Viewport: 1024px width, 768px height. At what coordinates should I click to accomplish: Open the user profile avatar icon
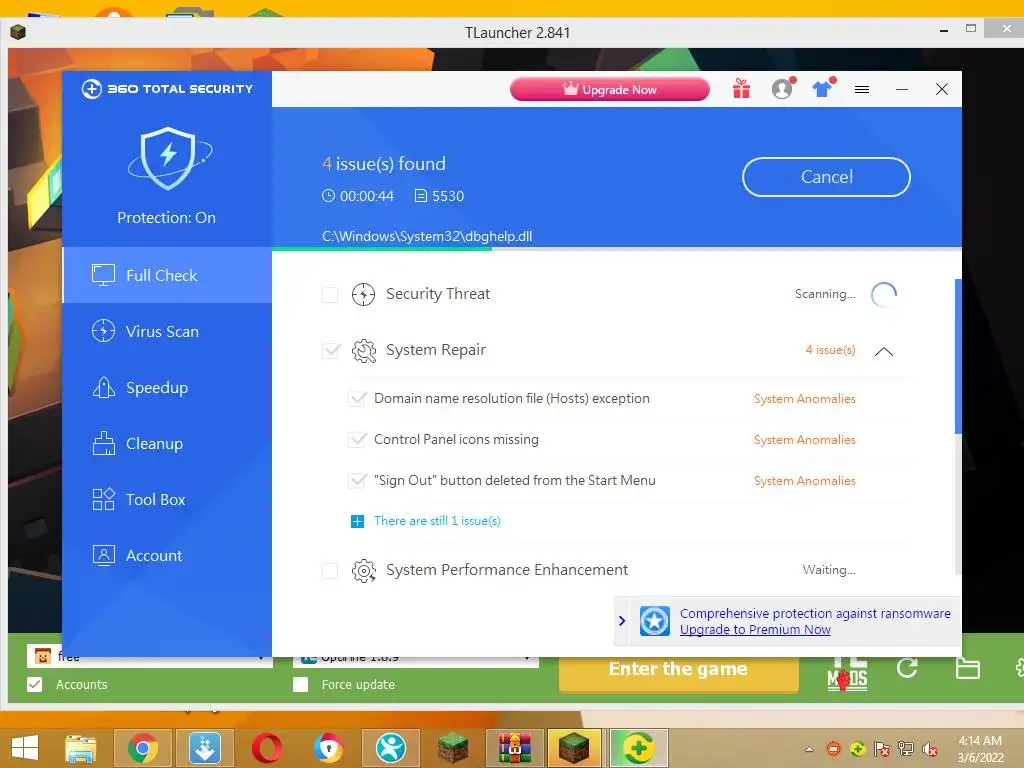pyautogui.click(x=782, y=89)
